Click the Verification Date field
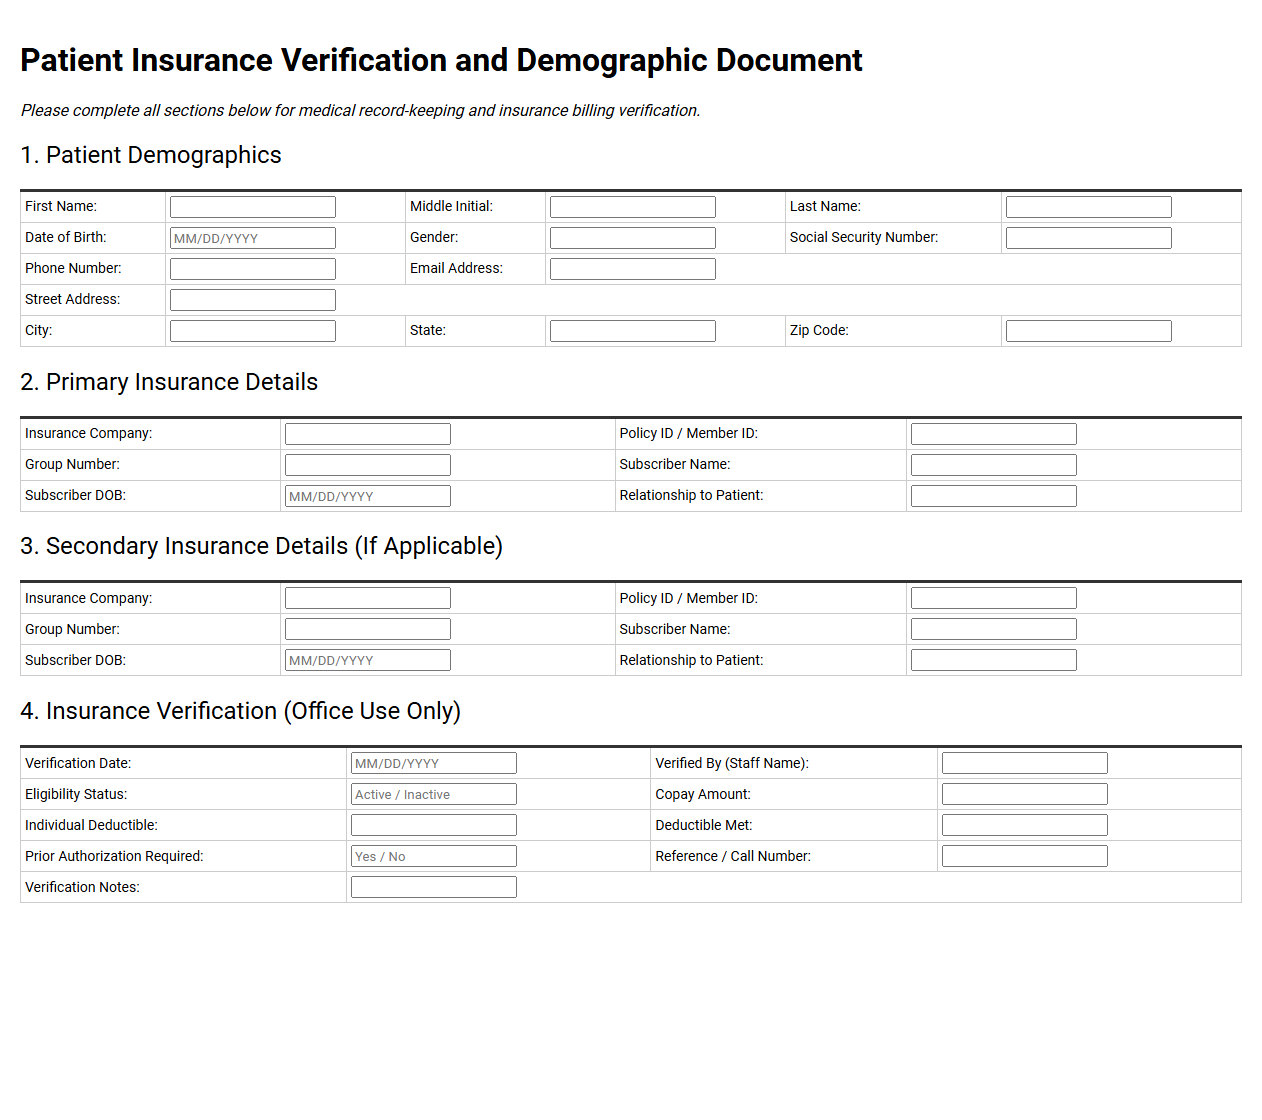 coord(434,763)
